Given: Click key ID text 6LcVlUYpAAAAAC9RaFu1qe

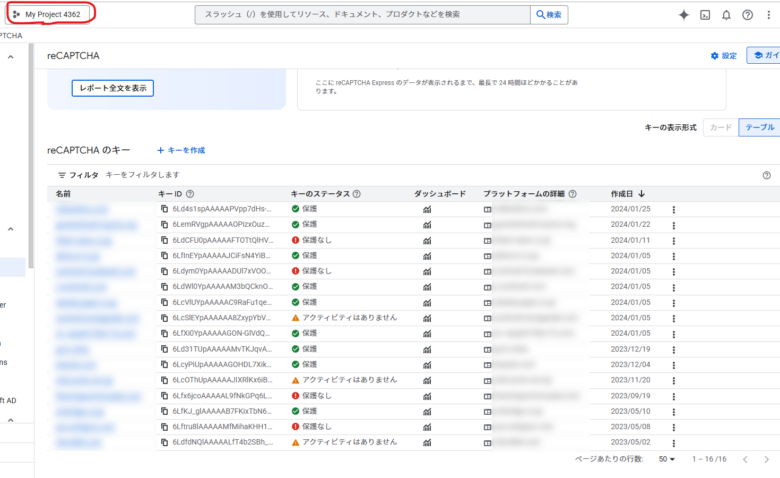Looking at the screenshot, I should pyautogui.click(x=222, y=302).
